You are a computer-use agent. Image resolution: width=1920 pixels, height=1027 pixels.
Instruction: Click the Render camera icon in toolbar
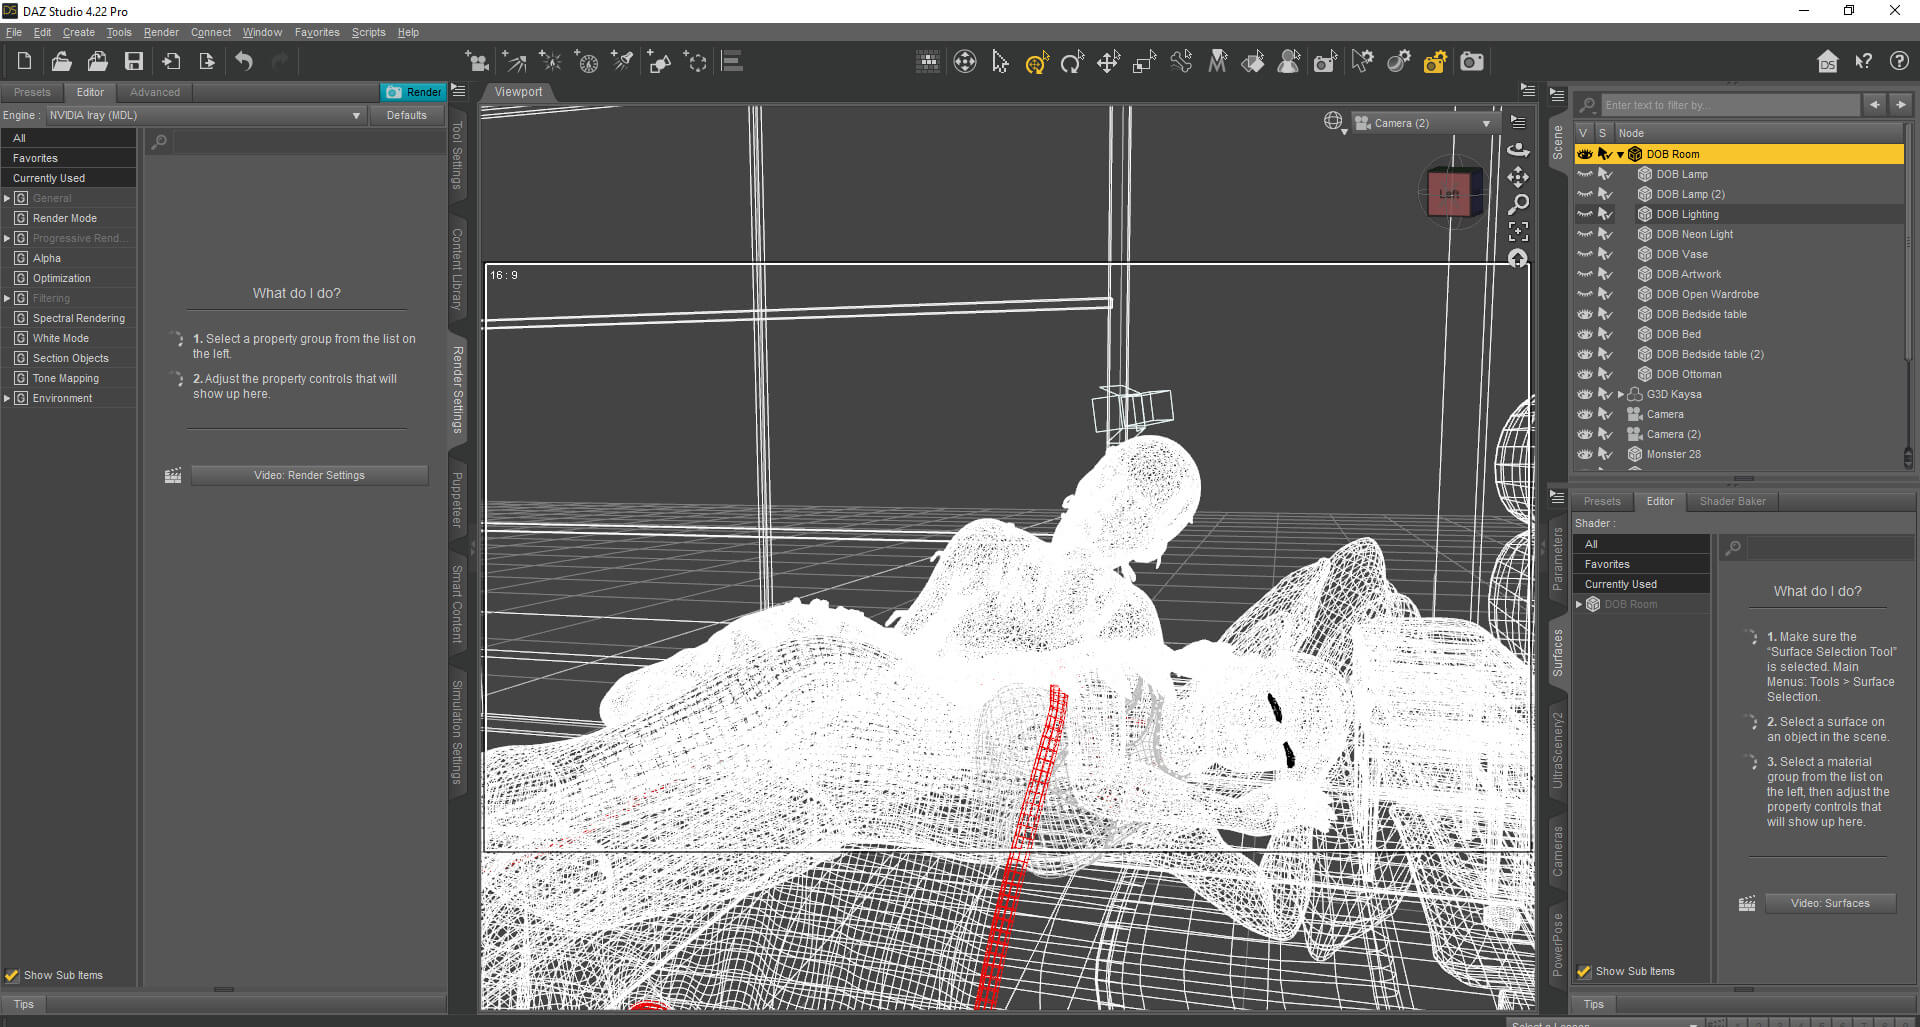(1472, 62)
